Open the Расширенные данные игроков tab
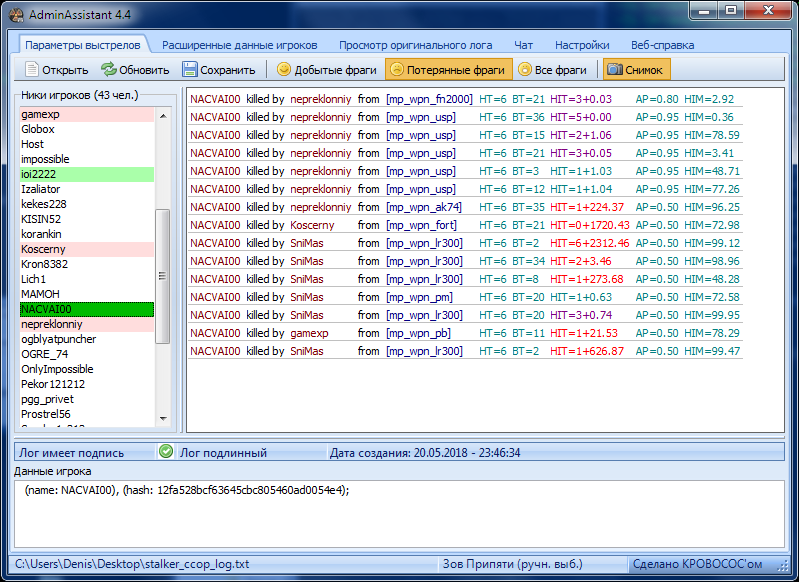Viewport: 799px width, 582px height. coord(239,45)
